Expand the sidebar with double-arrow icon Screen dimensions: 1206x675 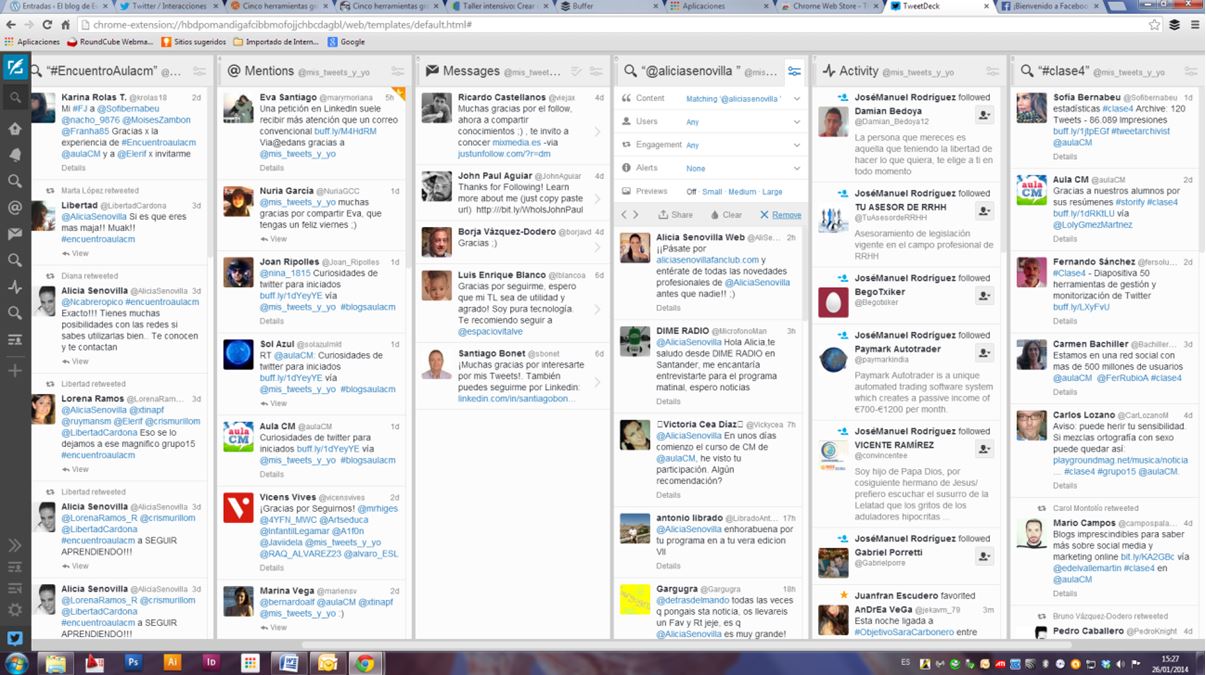(x=15, y=545)
